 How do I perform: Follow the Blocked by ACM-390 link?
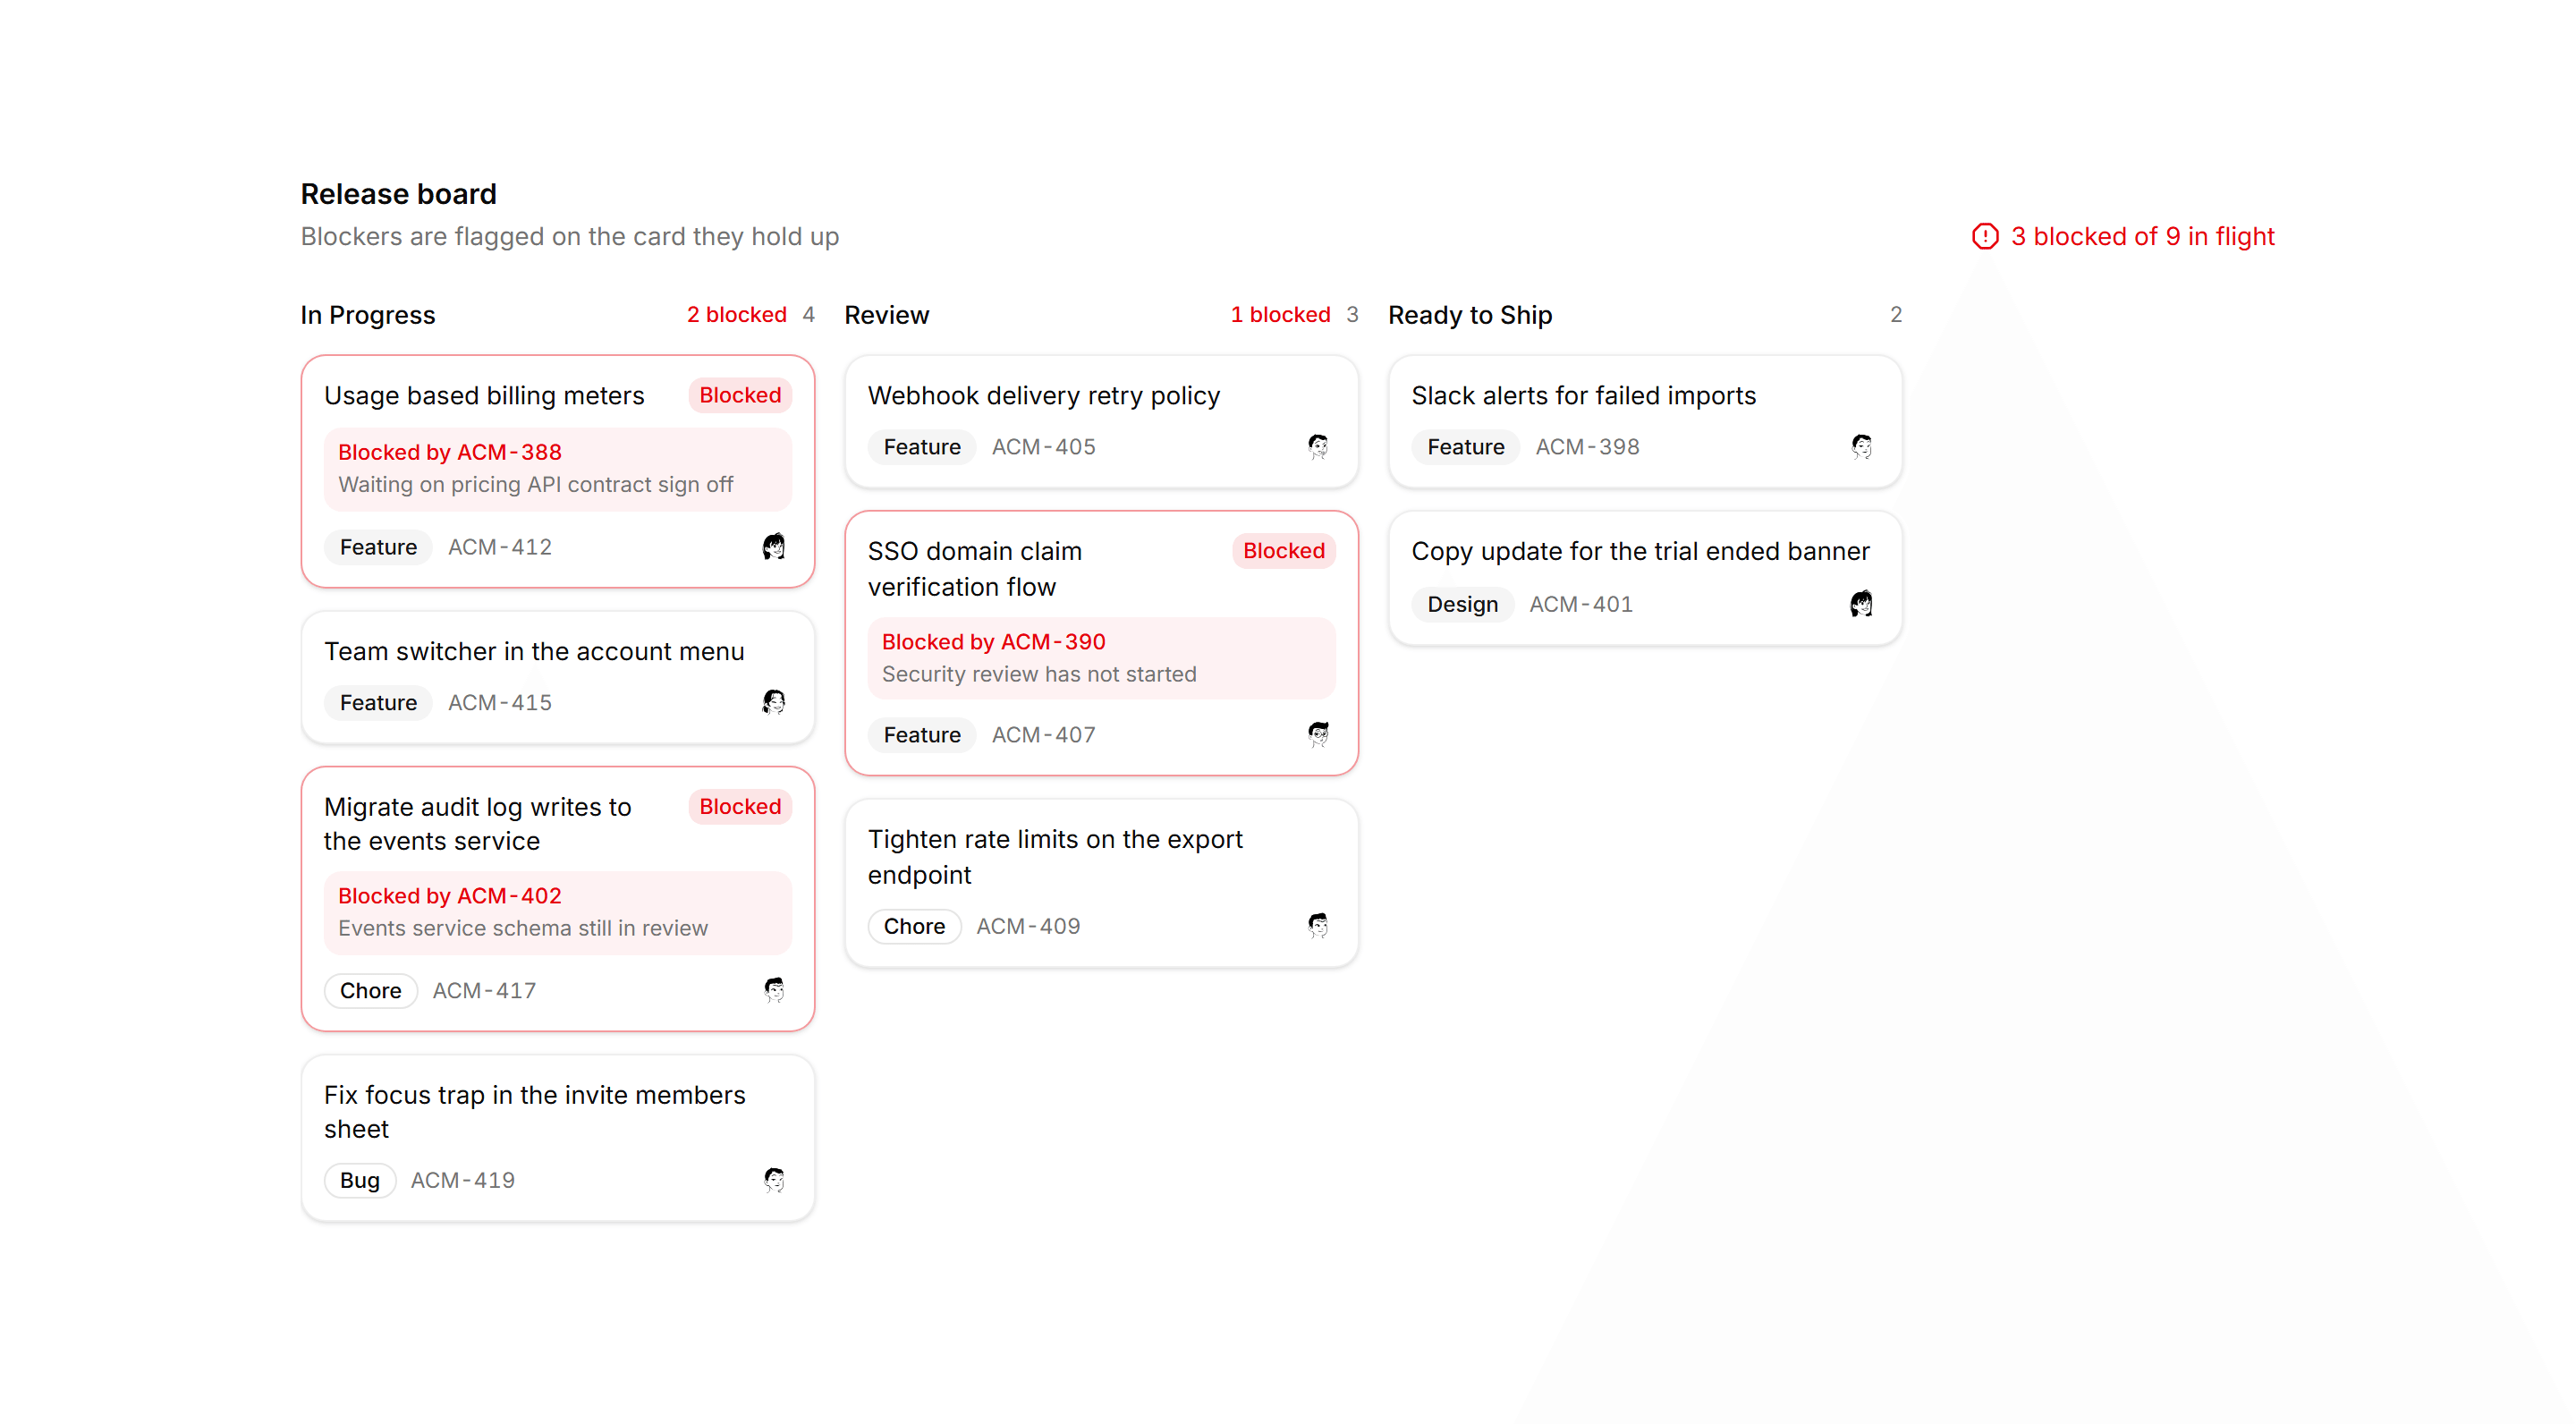tap(994, 642)
